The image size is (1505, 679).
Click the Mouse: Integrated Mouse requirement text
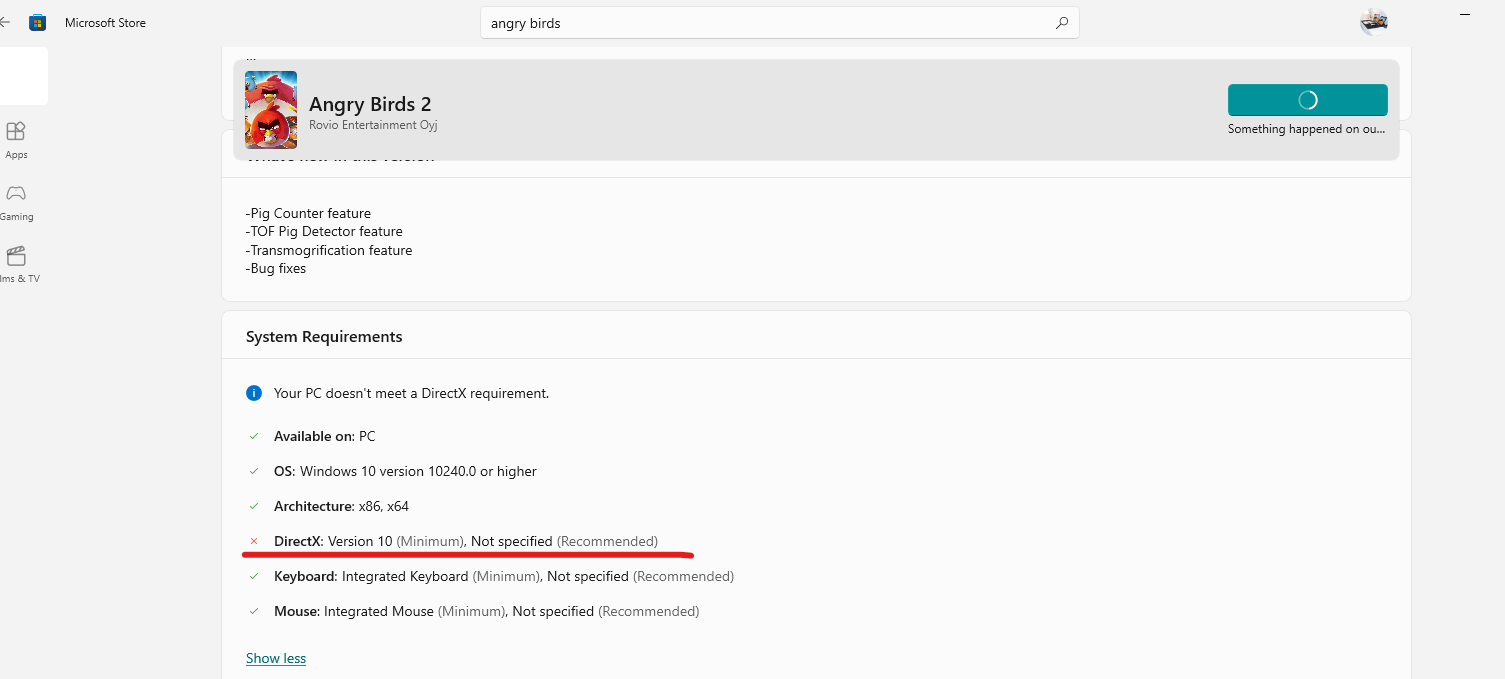(x=486, y=611)
